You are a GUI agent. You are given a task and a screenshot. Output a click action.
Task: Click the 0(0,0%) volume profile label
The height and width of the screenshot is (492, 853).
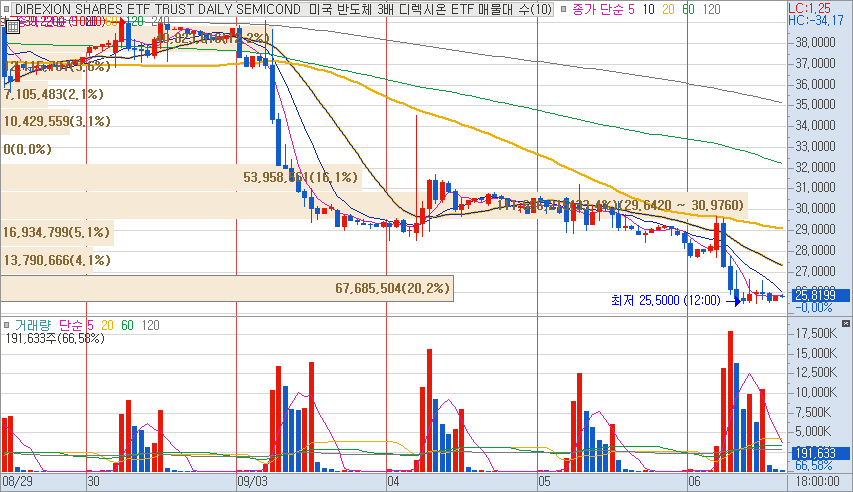pos(27,149)
